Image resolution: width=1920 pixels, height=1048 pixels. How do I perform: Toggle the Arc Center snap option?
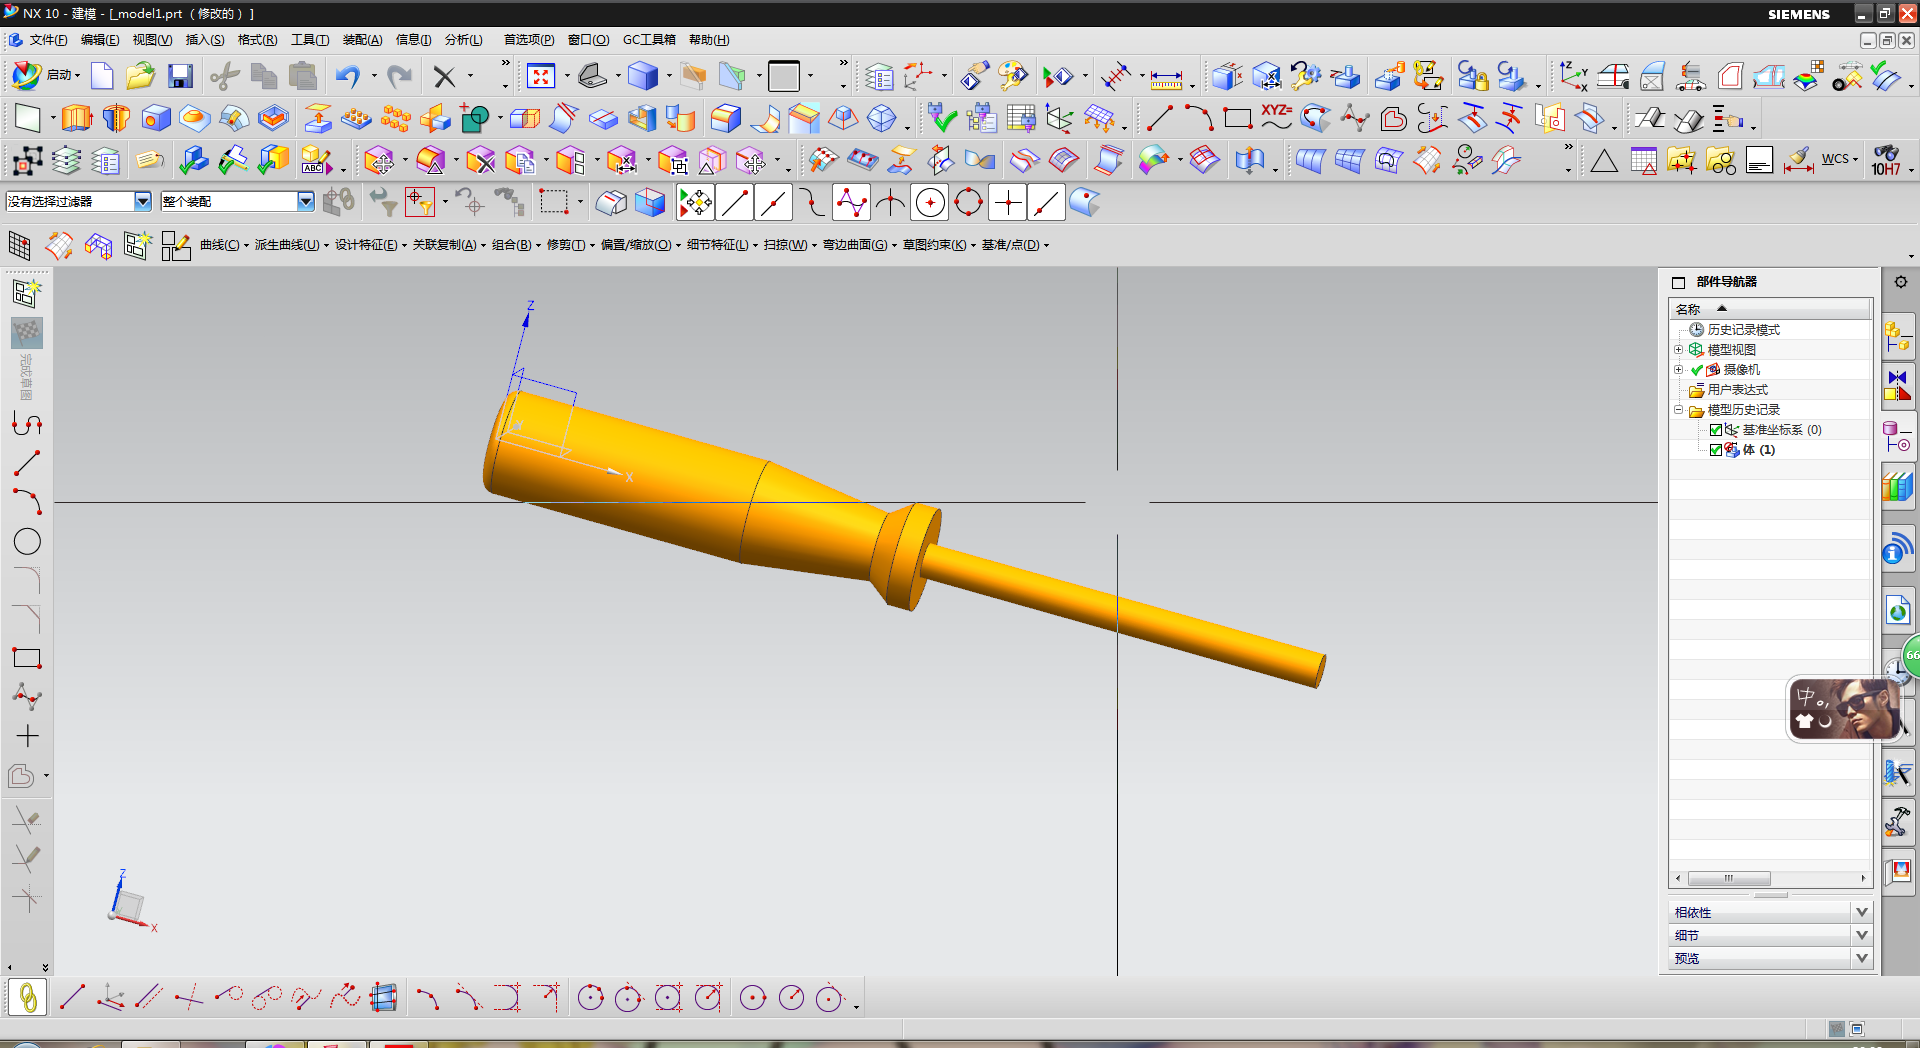(930, 203)
